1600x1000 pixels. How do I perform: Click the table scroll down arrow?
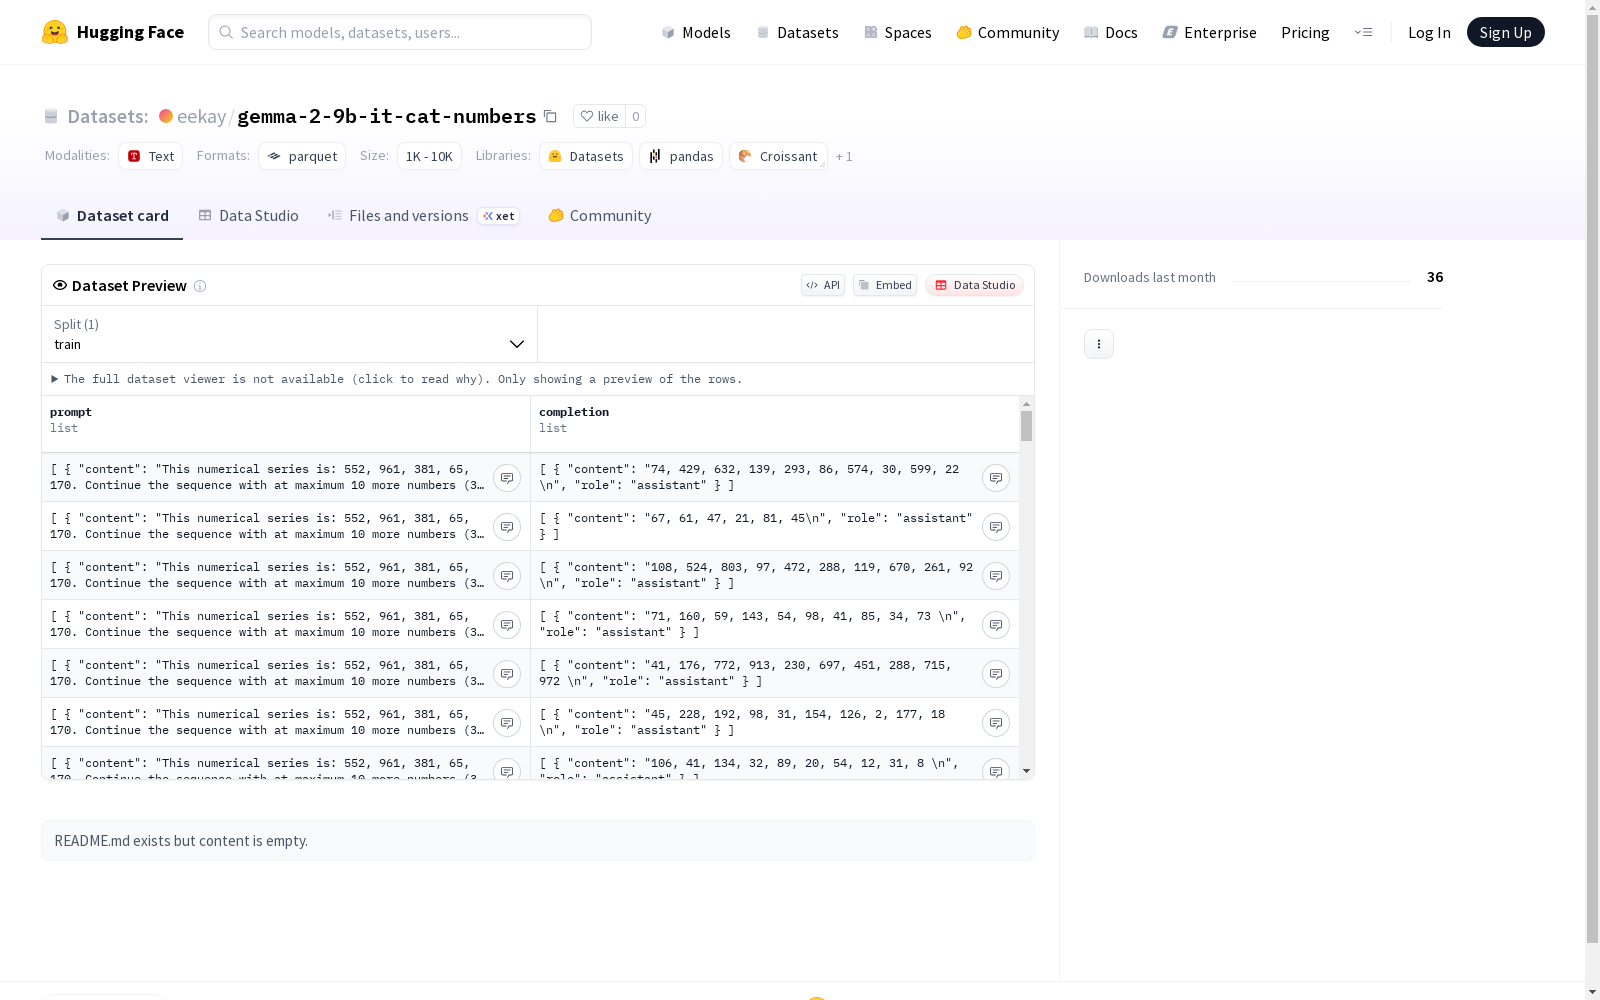point(1026,771)
